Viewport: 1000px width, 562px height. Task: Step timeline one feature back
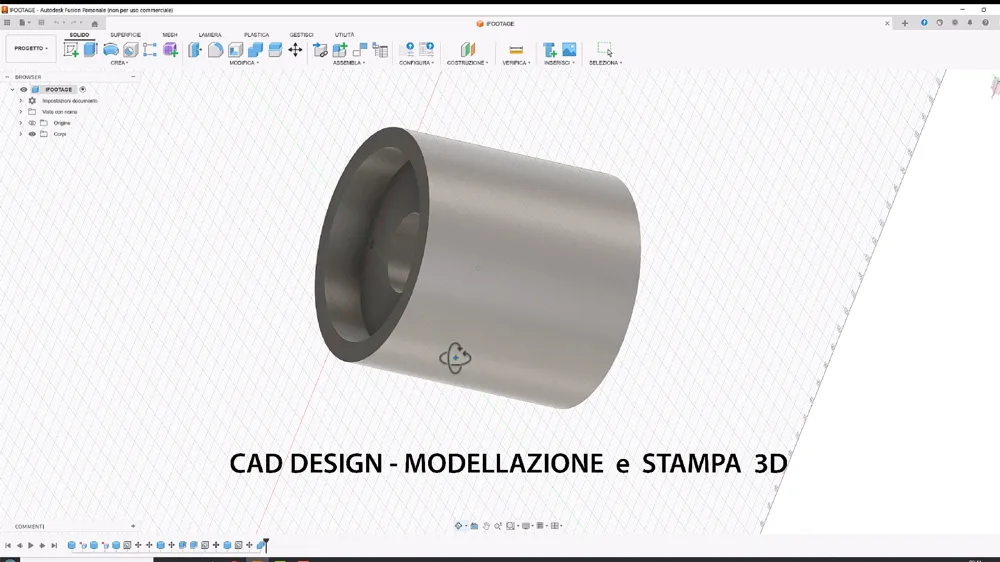click(x=19, y=545)
